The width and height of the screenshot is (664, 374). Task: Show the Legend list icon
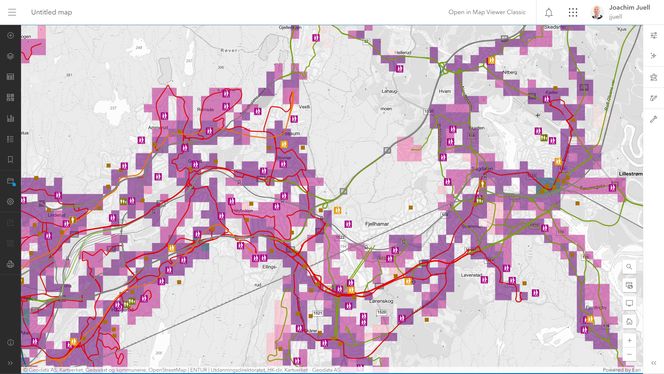[x=11, y=139]
